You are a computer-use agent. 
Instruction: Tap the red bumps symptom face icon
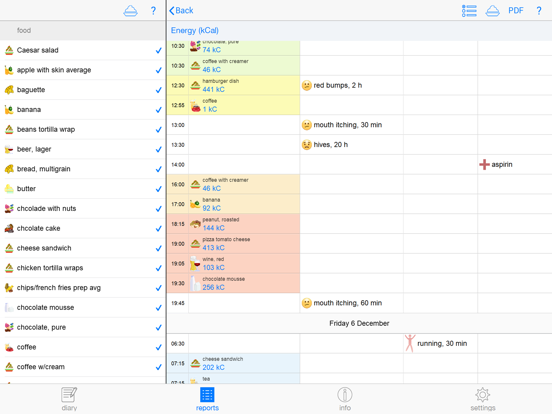307,86
